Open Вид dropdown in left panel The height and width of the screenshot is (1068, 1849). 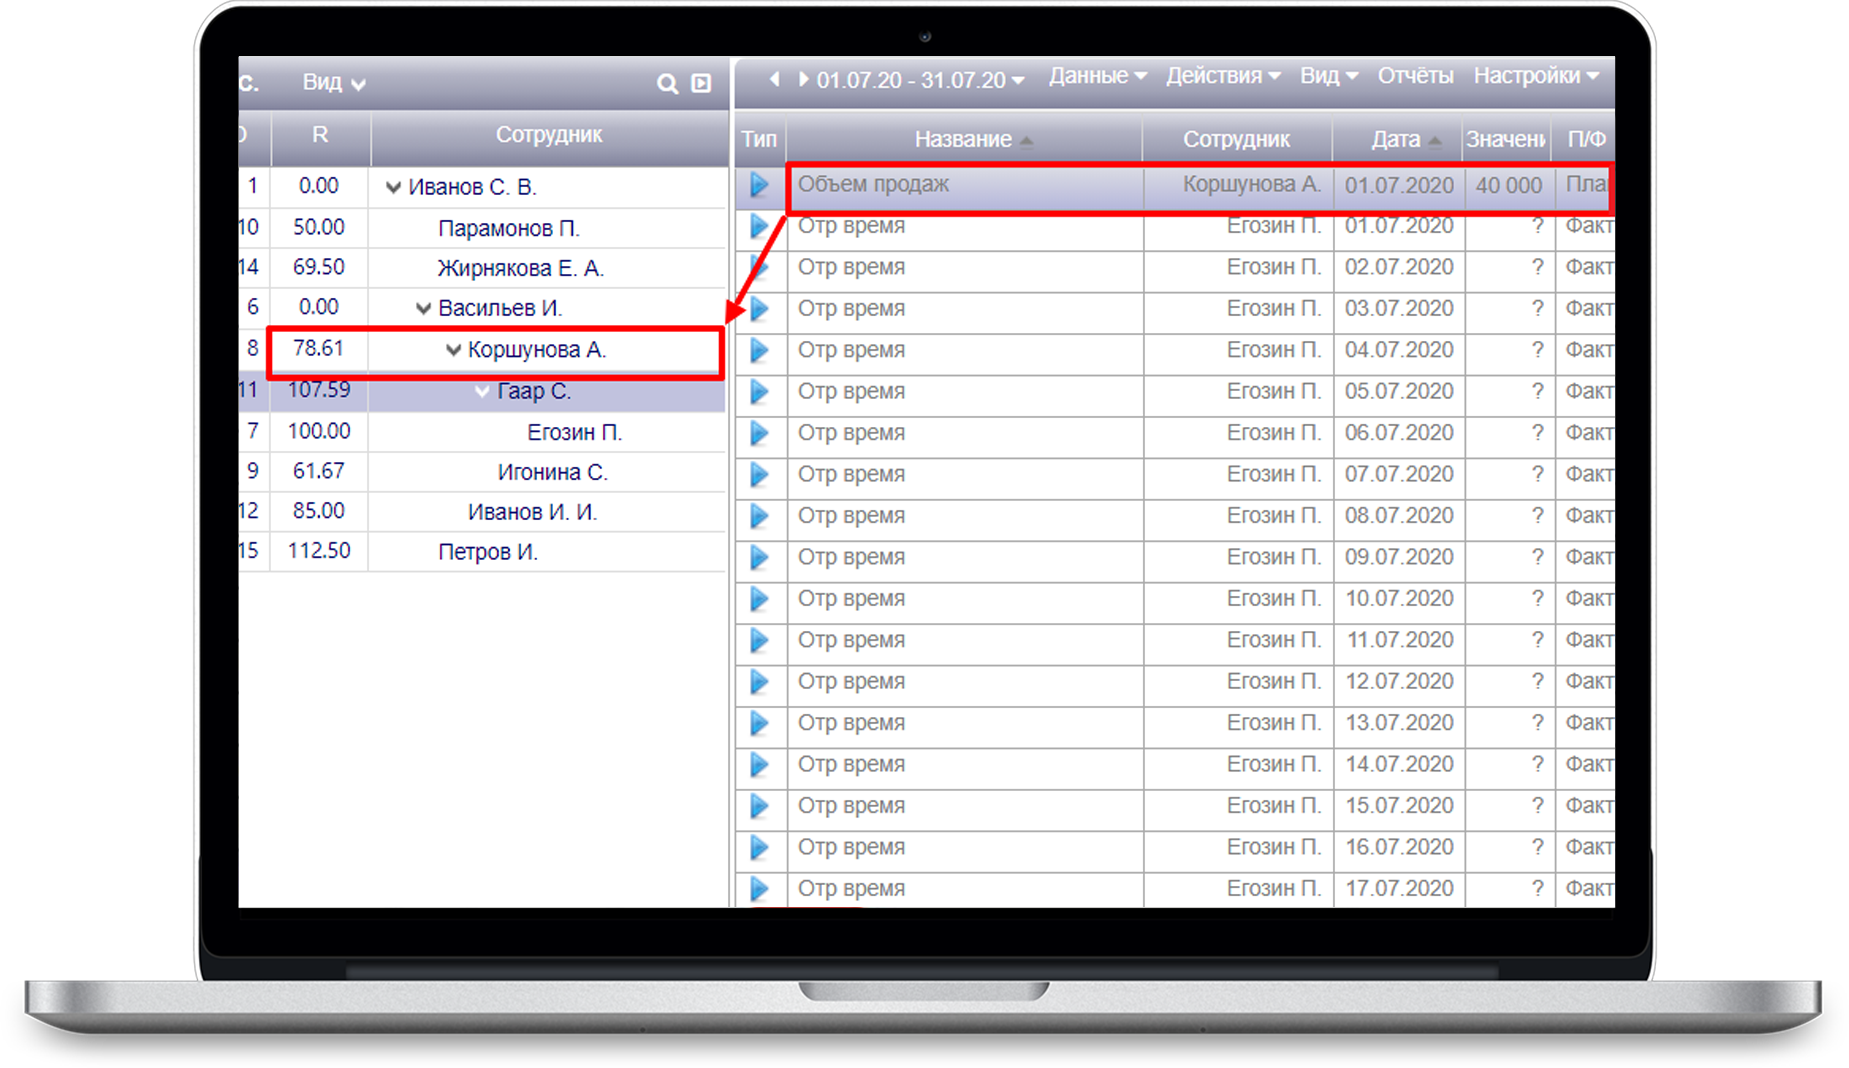click(333, 83)
